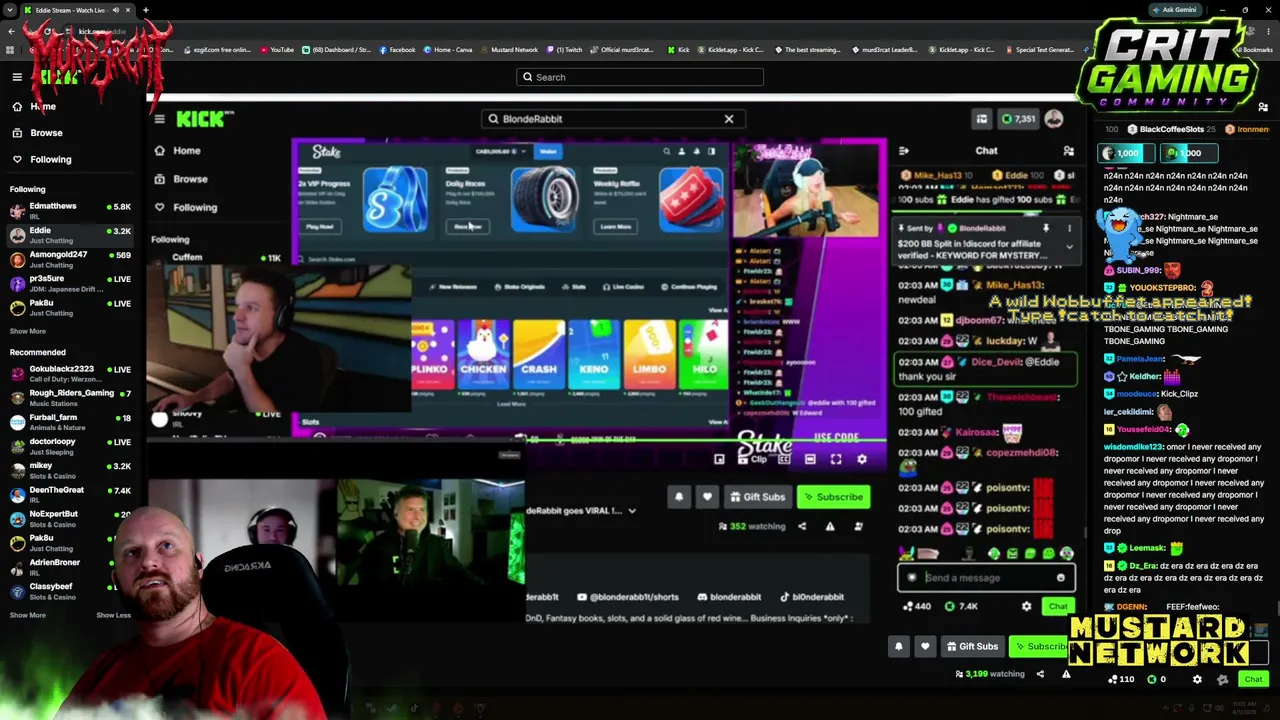Open Chrome's tab search dropdown arrow
Screen dimensions: 1280x720
[x=10, y=10]
